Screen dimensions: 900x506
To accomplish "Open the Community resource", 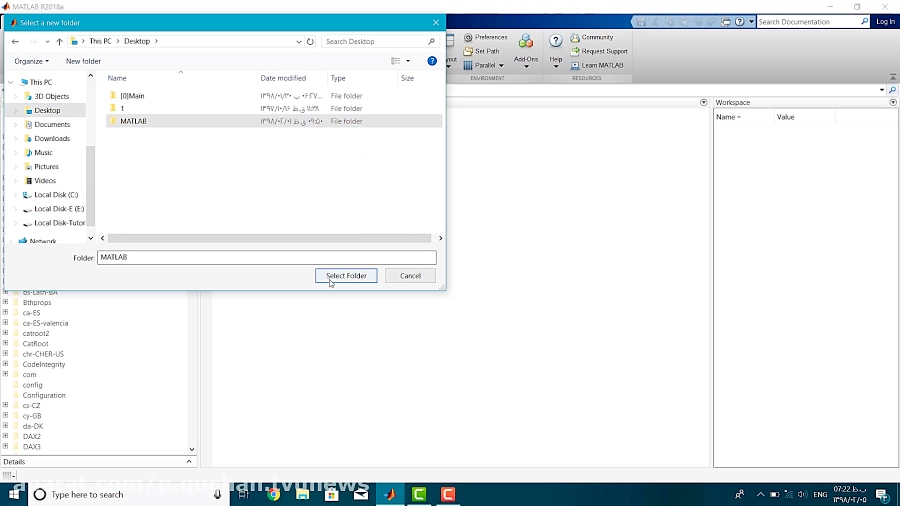I will point(592,37).
